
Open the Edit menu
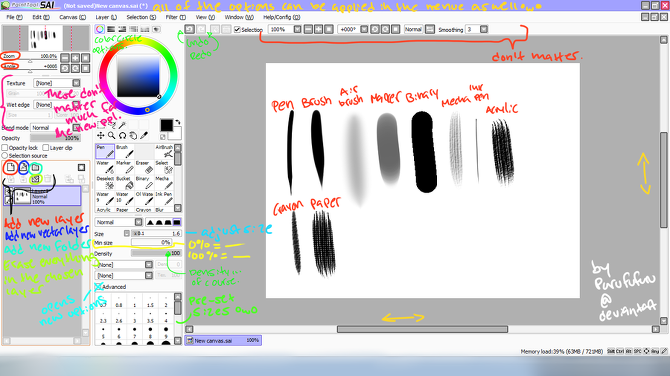click(41, 17)
